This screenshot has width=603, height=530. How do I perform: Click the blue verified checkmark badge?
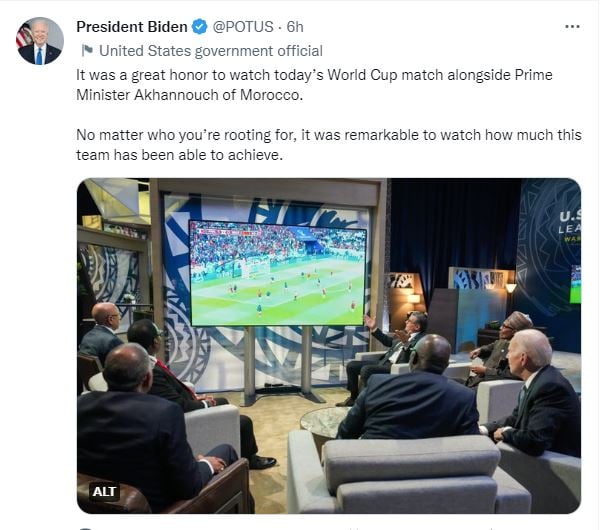pyautogui.click(x=198, y=27)
